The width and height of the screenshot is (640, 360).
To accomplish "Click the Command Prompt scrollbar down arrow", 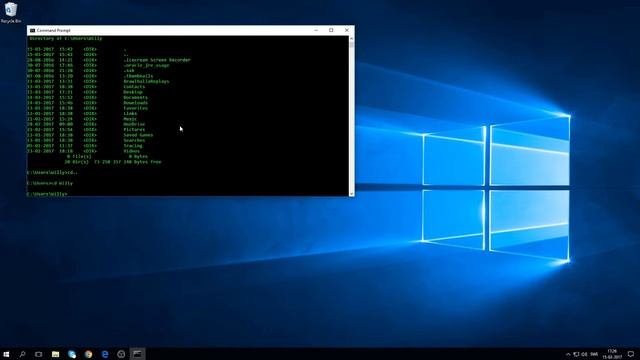I will click(351, 194).
